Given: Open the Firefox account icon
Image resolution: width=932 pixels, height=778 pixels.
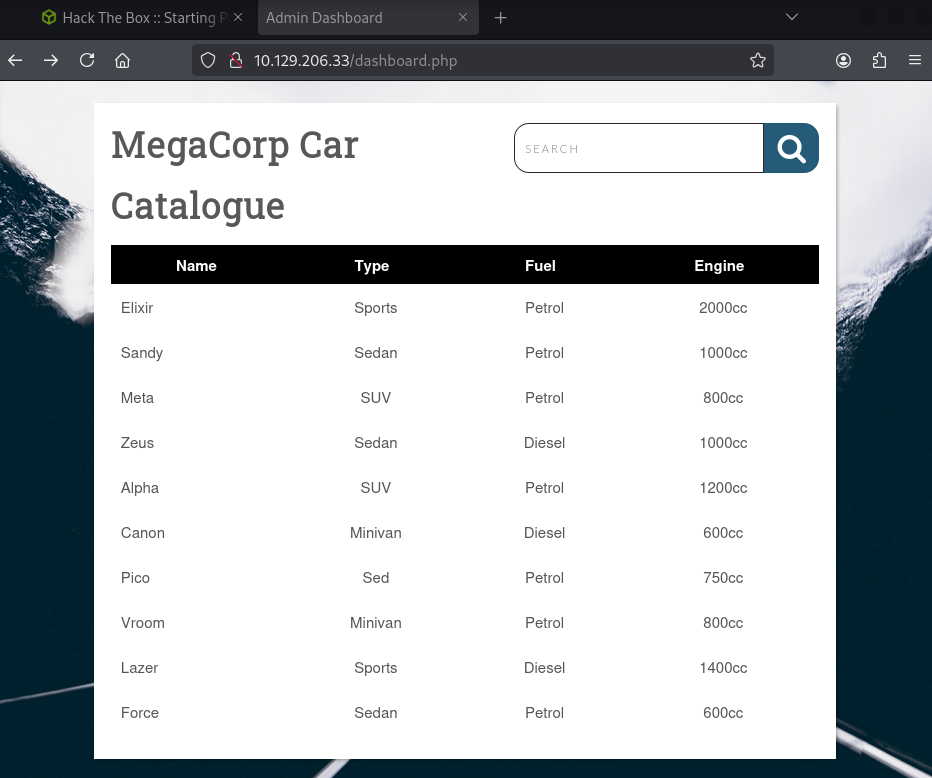Looking at the screenshot, I should coord(843,60).
